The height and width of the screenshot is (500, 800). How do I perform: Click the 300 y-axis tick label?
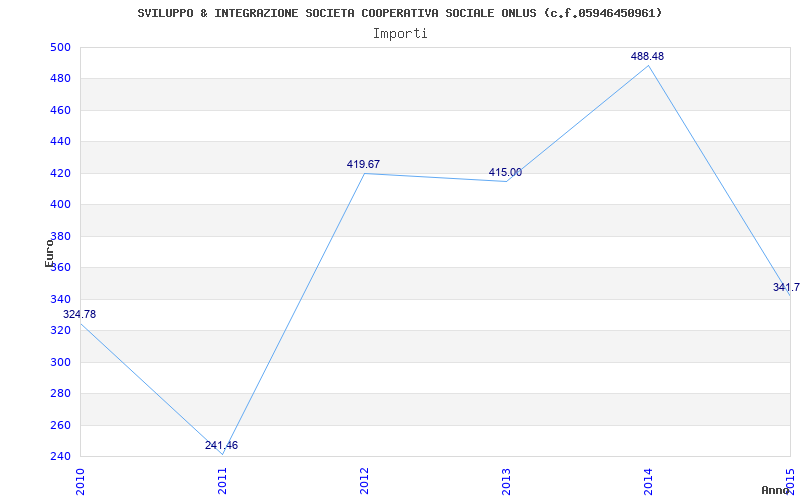pyautogui.click(x=60, y=362)
